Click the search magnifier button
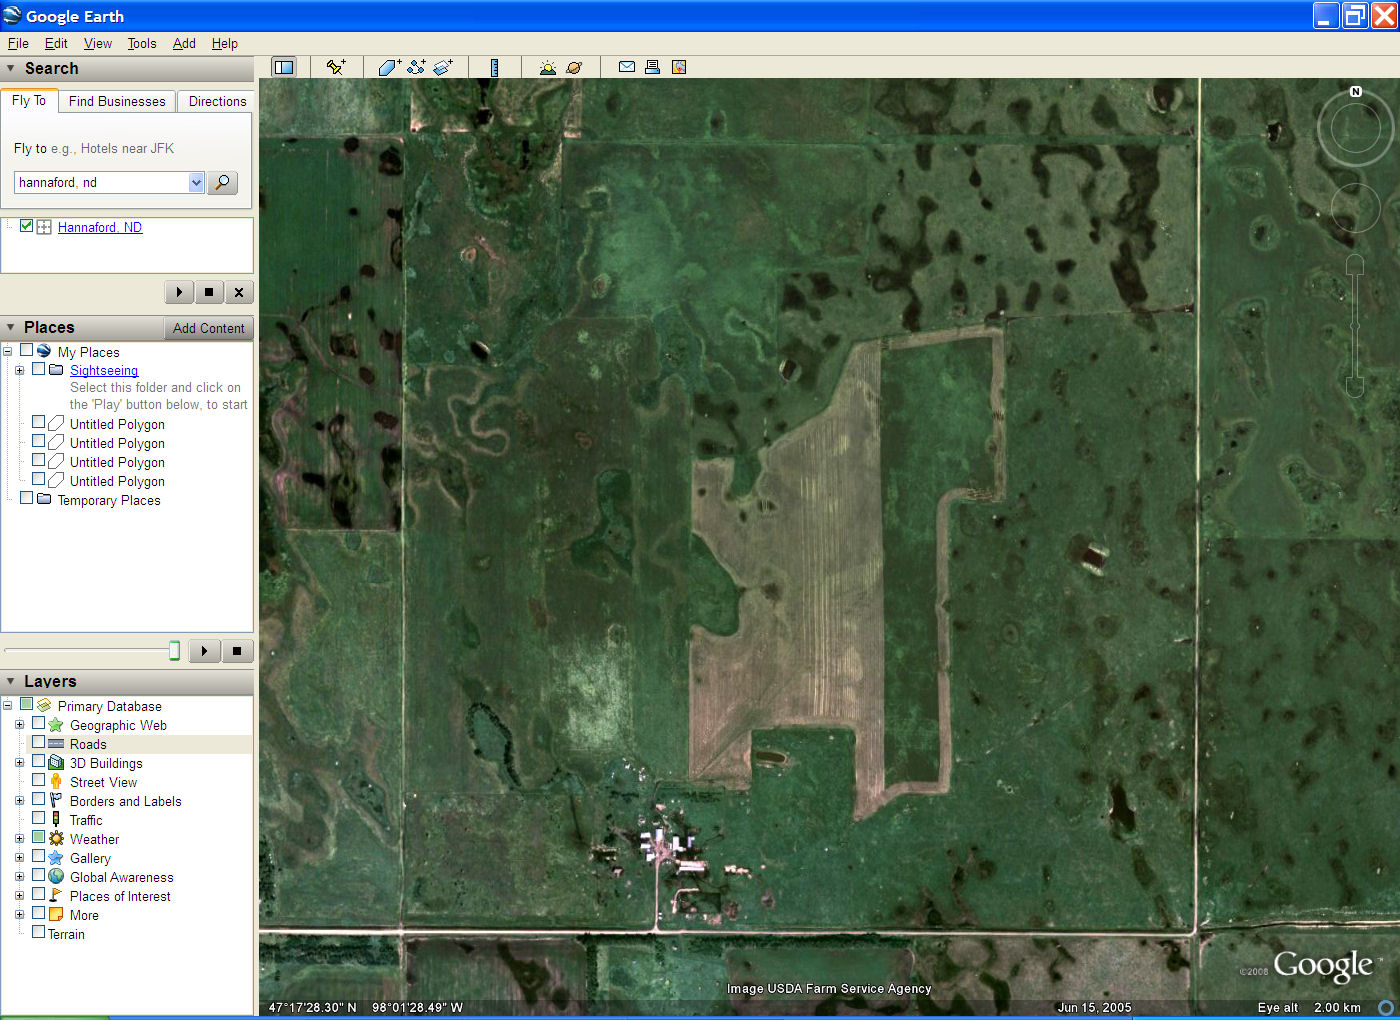Screen dimensions: 1400x1020 point(222,182)
